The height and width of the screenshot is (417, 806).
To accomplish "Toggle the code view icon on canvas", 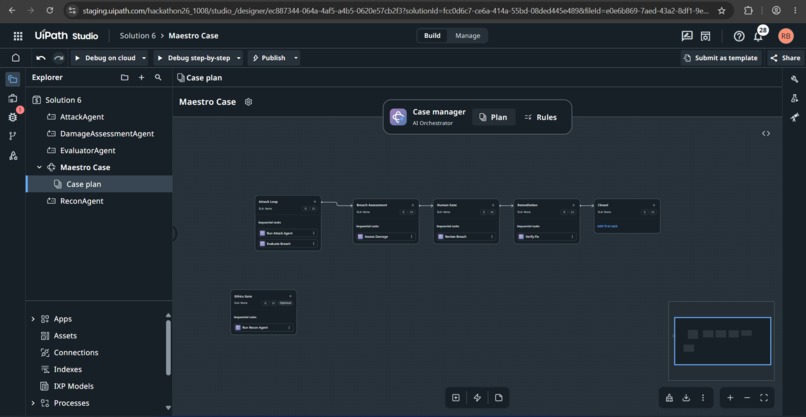I will point(766,134).
